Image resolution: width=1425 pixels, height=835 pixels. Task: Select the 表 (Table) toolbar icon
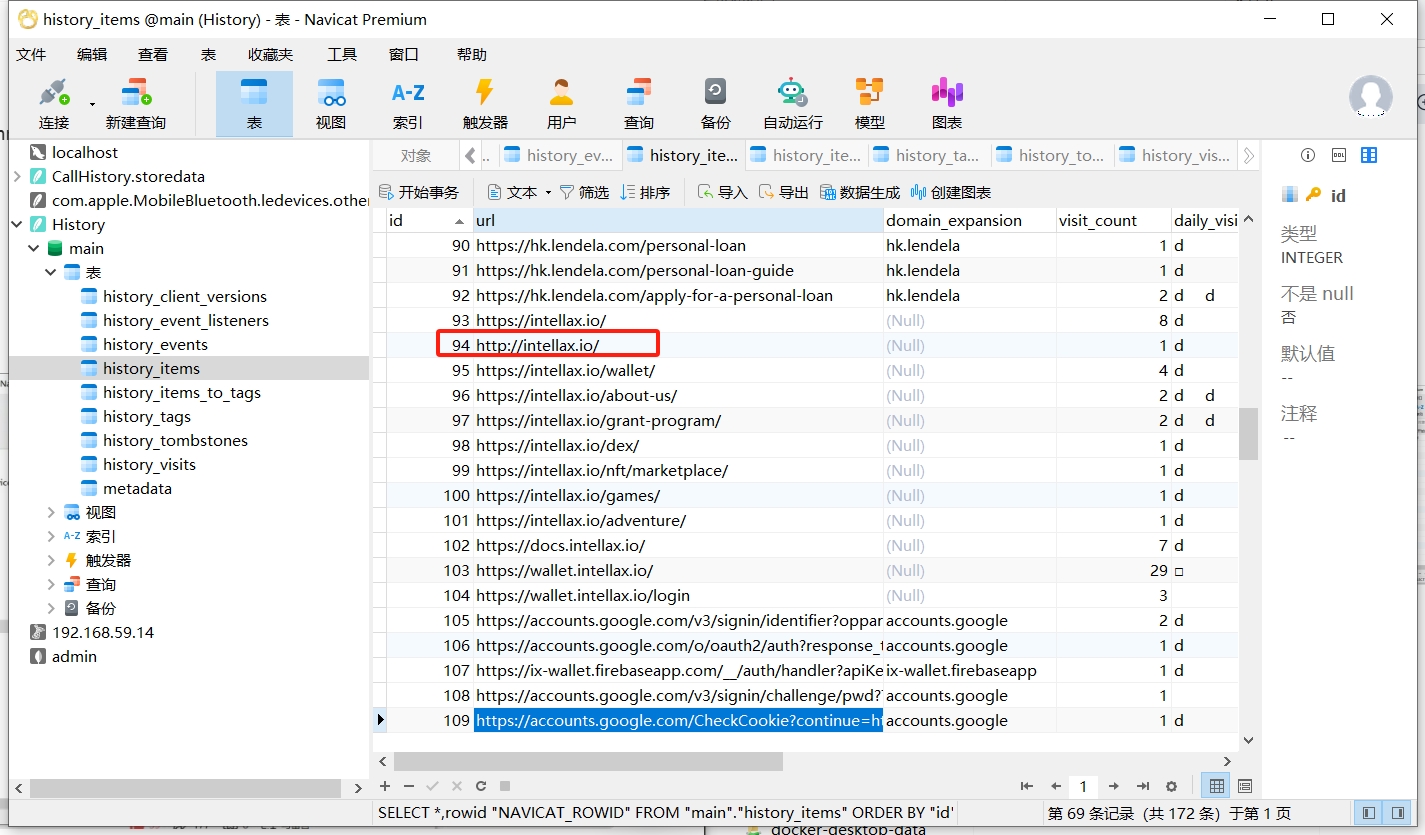[254, 103]
